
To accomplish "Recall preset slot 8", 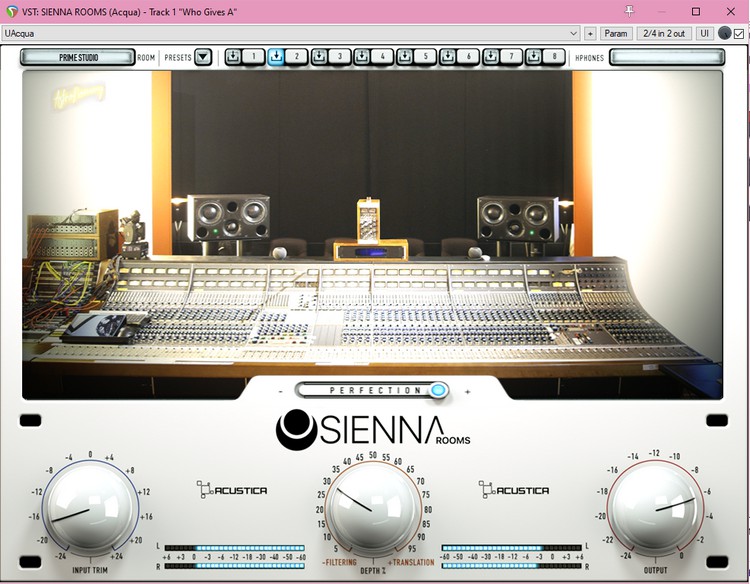I will click(x=554, y=57).
